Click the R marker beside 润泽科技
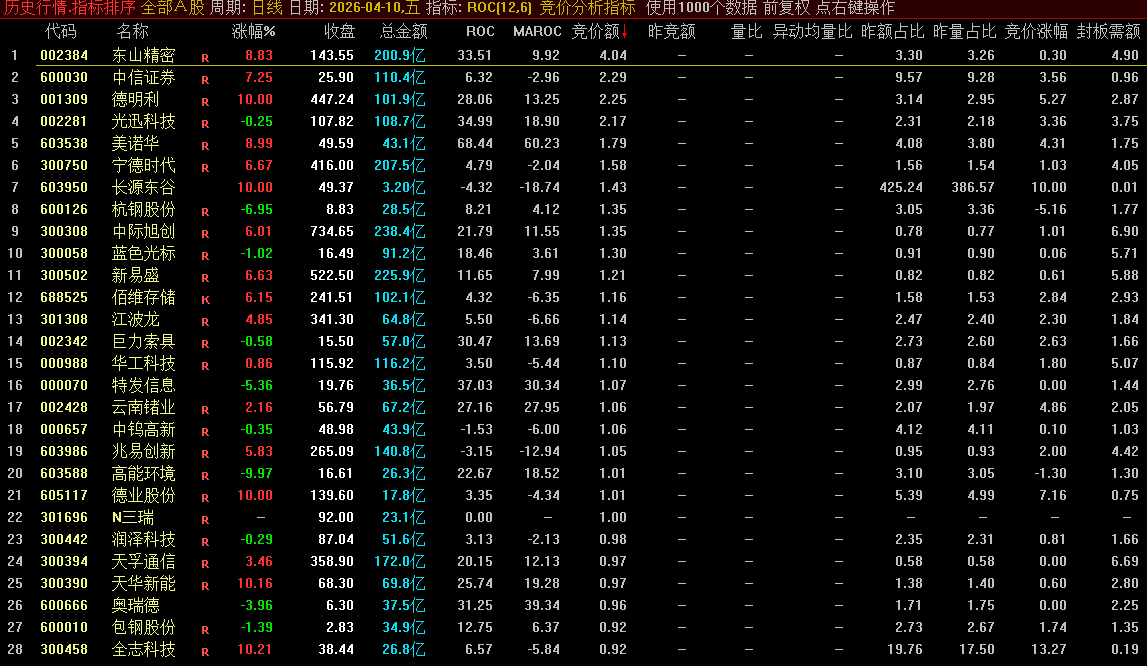1147x666 pixels. click(205, 542)
